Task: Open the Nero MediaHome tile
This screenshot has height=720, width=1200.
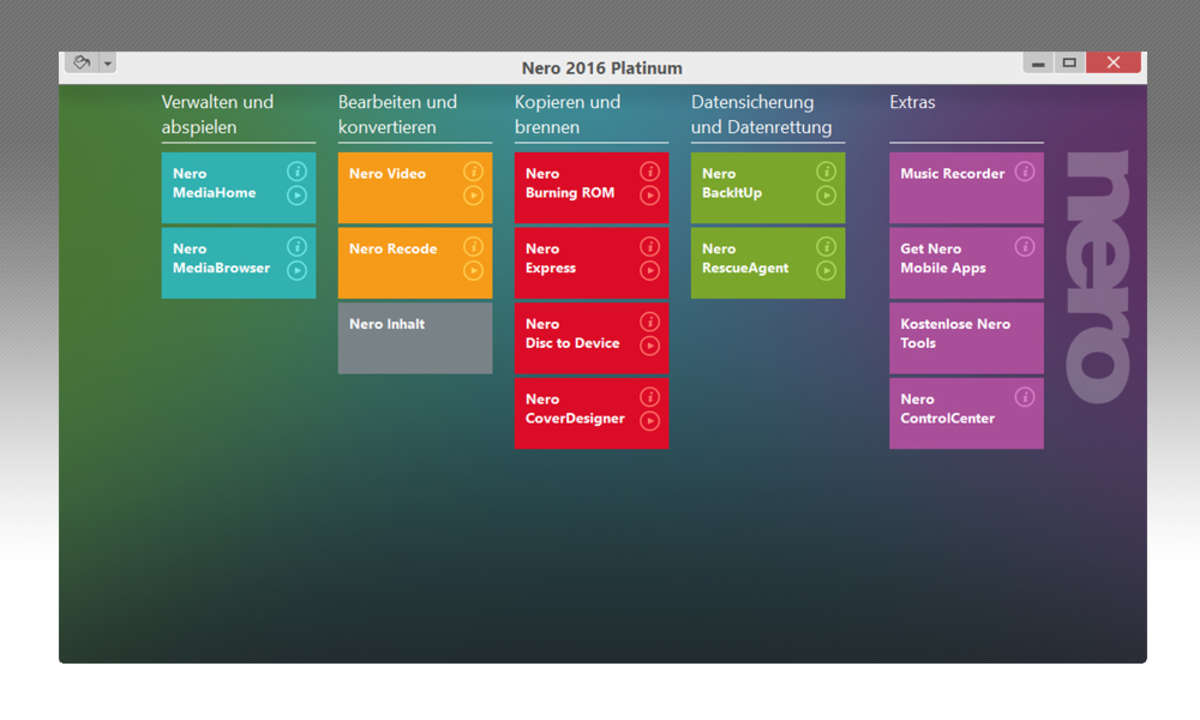Action: point(239,188)
